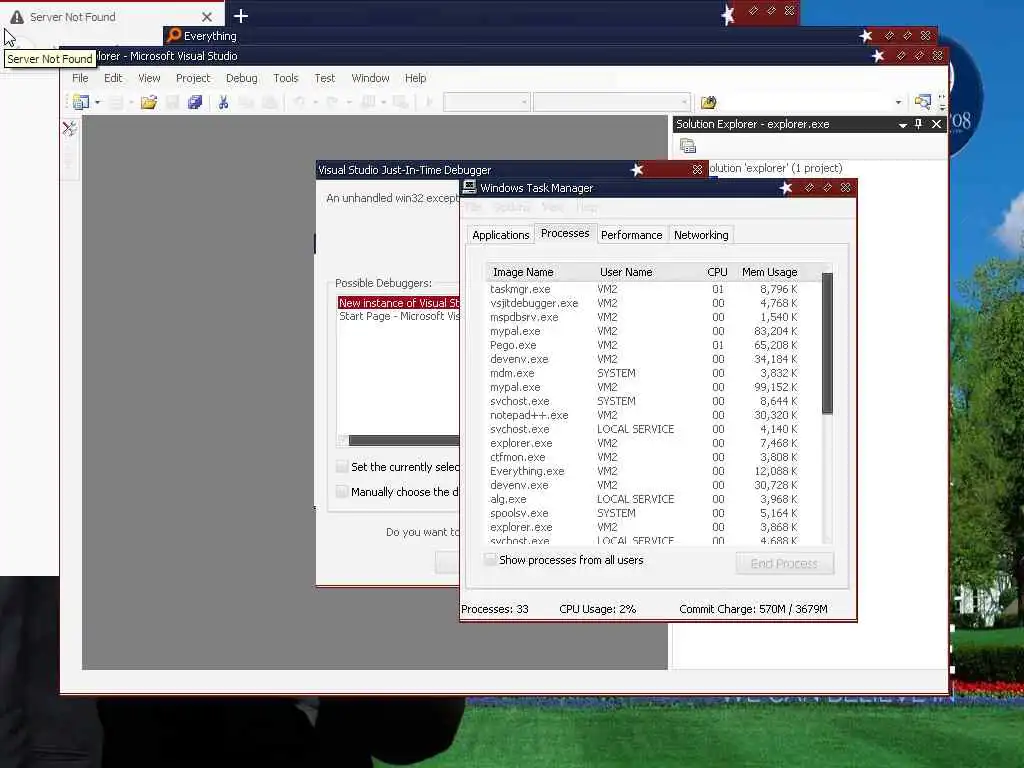Image resolution: width=1024 pixels, height=768 pixels.
Task: Open Solution Explorer window position dropdown arrow
Action: [903, 124]
